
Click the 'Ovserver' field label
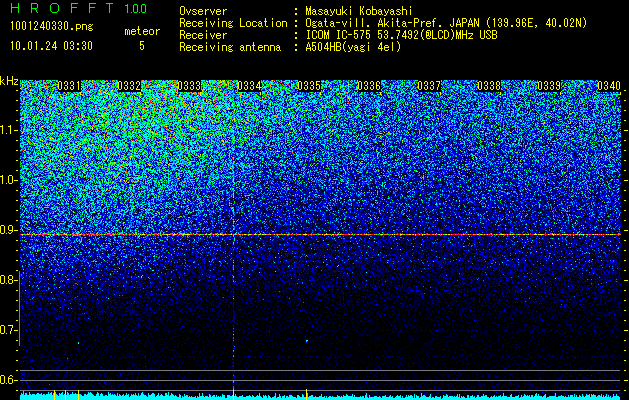coord(203,11)
